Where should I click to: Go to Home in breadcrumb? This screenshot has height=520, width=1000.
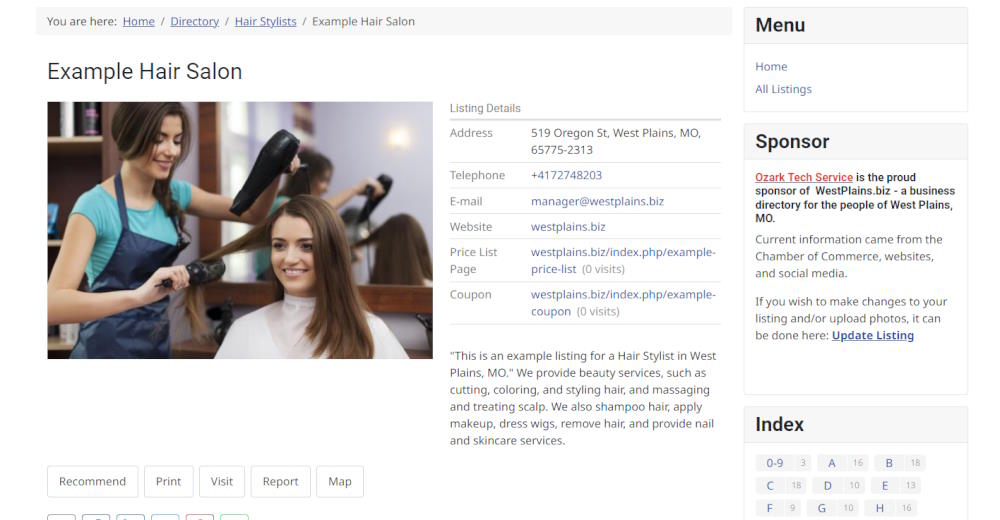tap(138, 21)
